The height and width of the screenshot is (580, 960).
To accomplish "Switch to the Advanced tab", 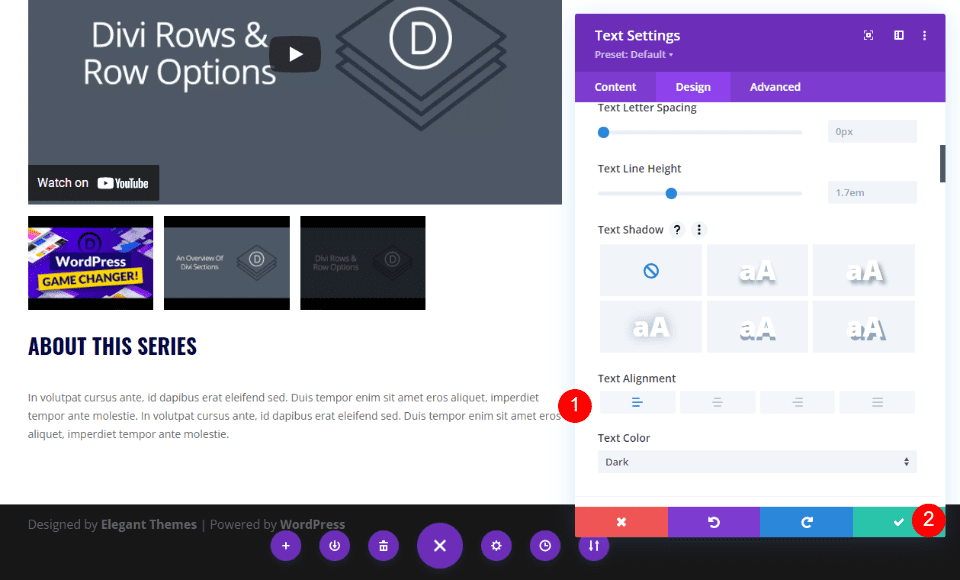I will pos(774,87).
